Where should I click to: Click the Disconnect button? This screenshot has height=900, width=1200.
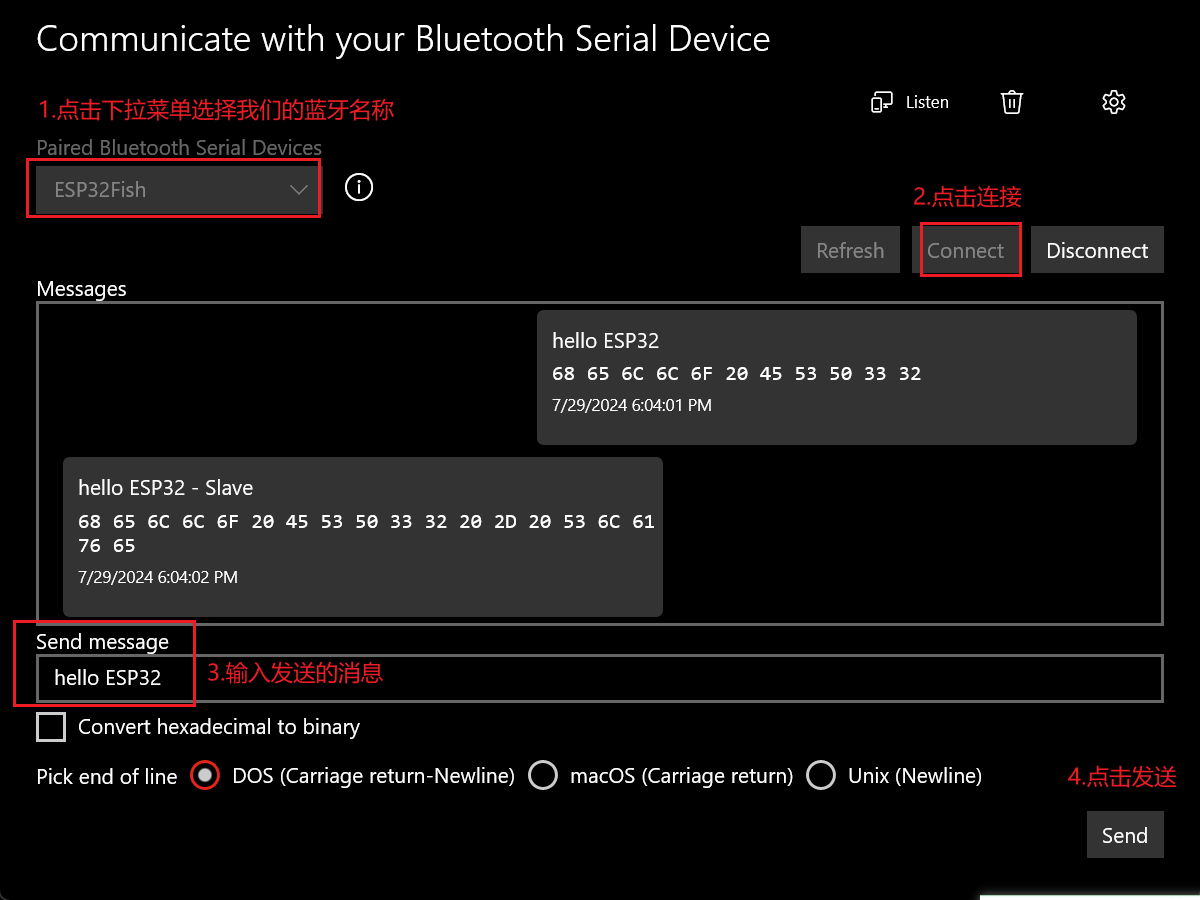tap(1097, 250)
